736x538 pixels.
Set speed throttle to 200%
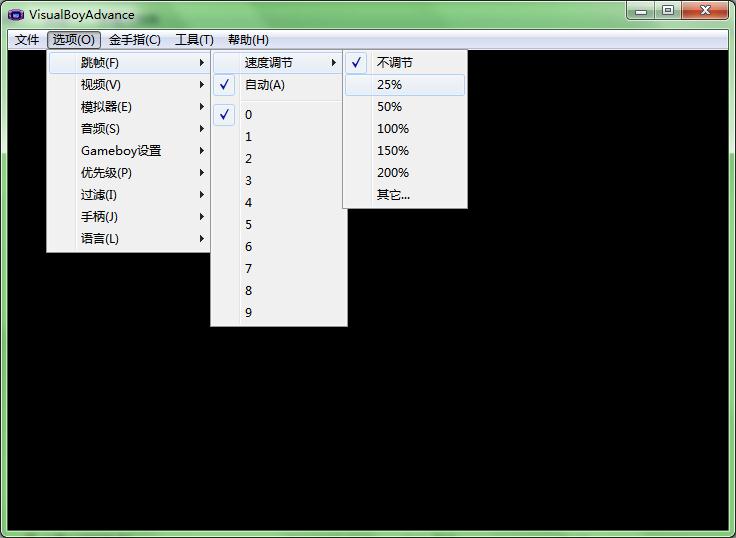[405, 173]
